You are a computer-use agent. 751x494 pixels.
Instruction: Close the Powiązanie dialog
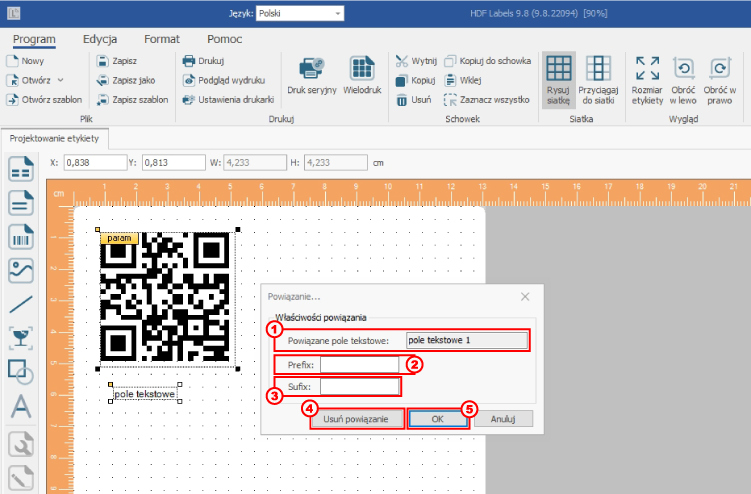(525, 297)
